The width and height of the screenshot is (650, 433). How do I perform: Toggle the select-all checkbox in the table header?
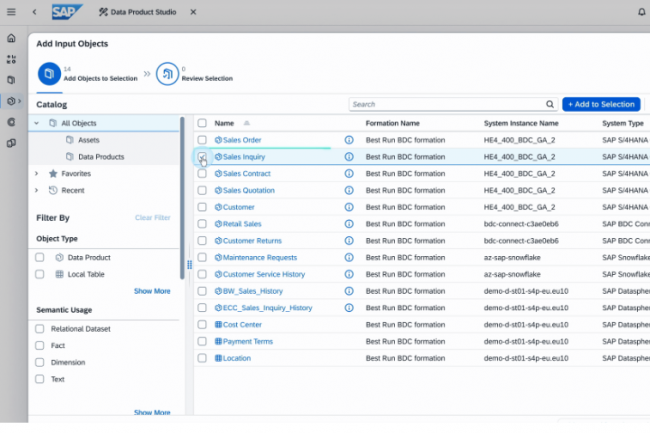(x=202, y=123)
